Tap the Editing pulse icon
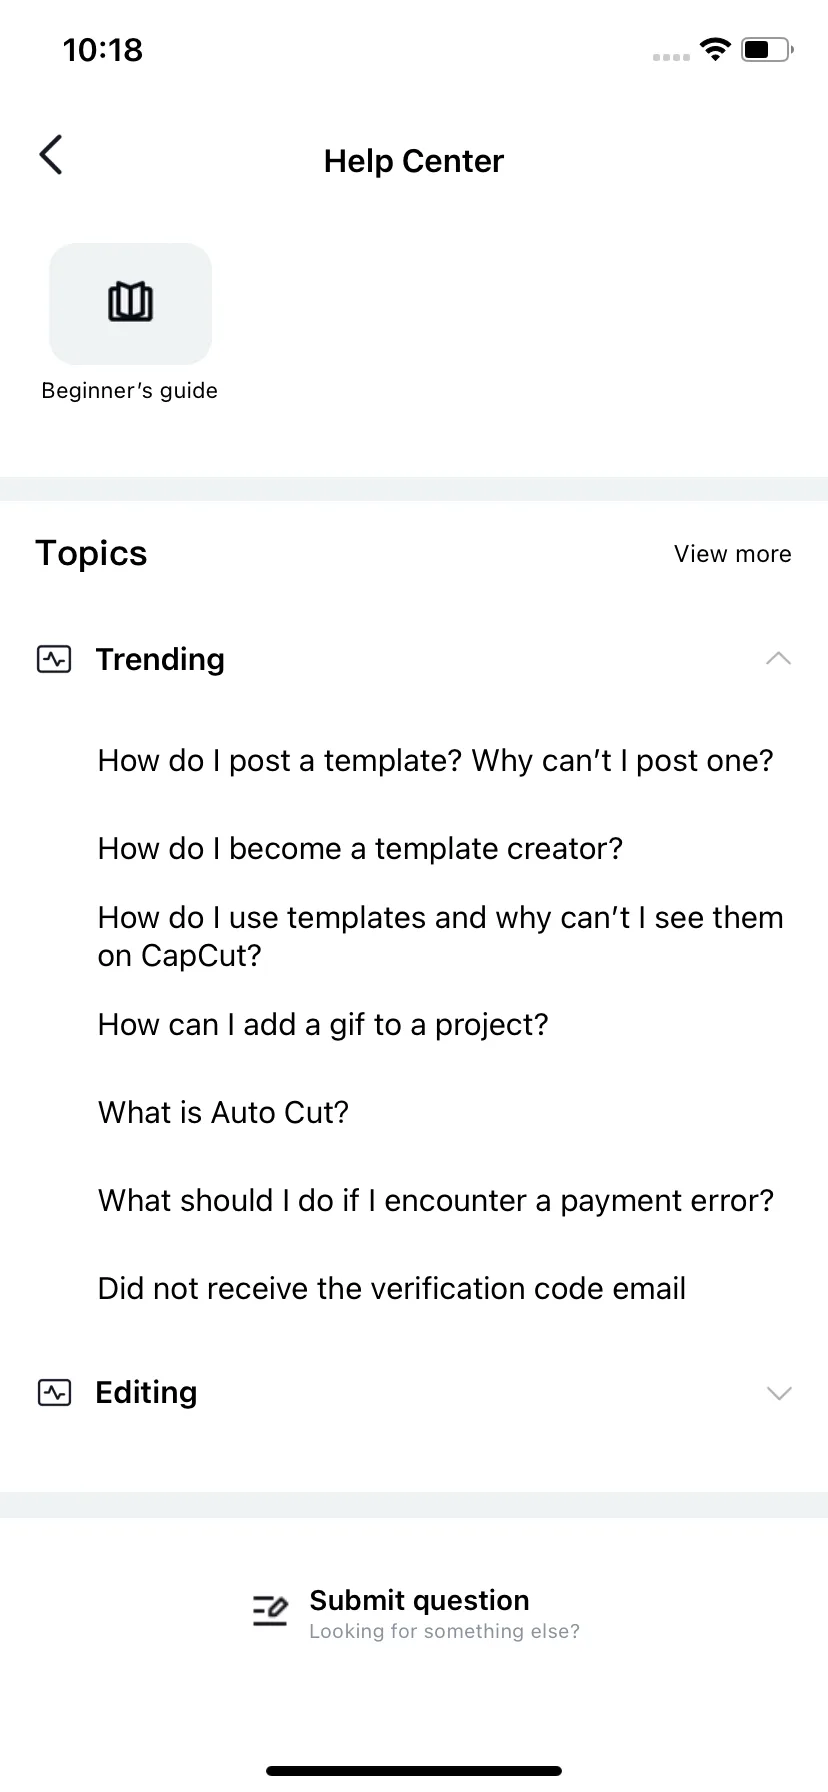 click(x=54, y=1392)
